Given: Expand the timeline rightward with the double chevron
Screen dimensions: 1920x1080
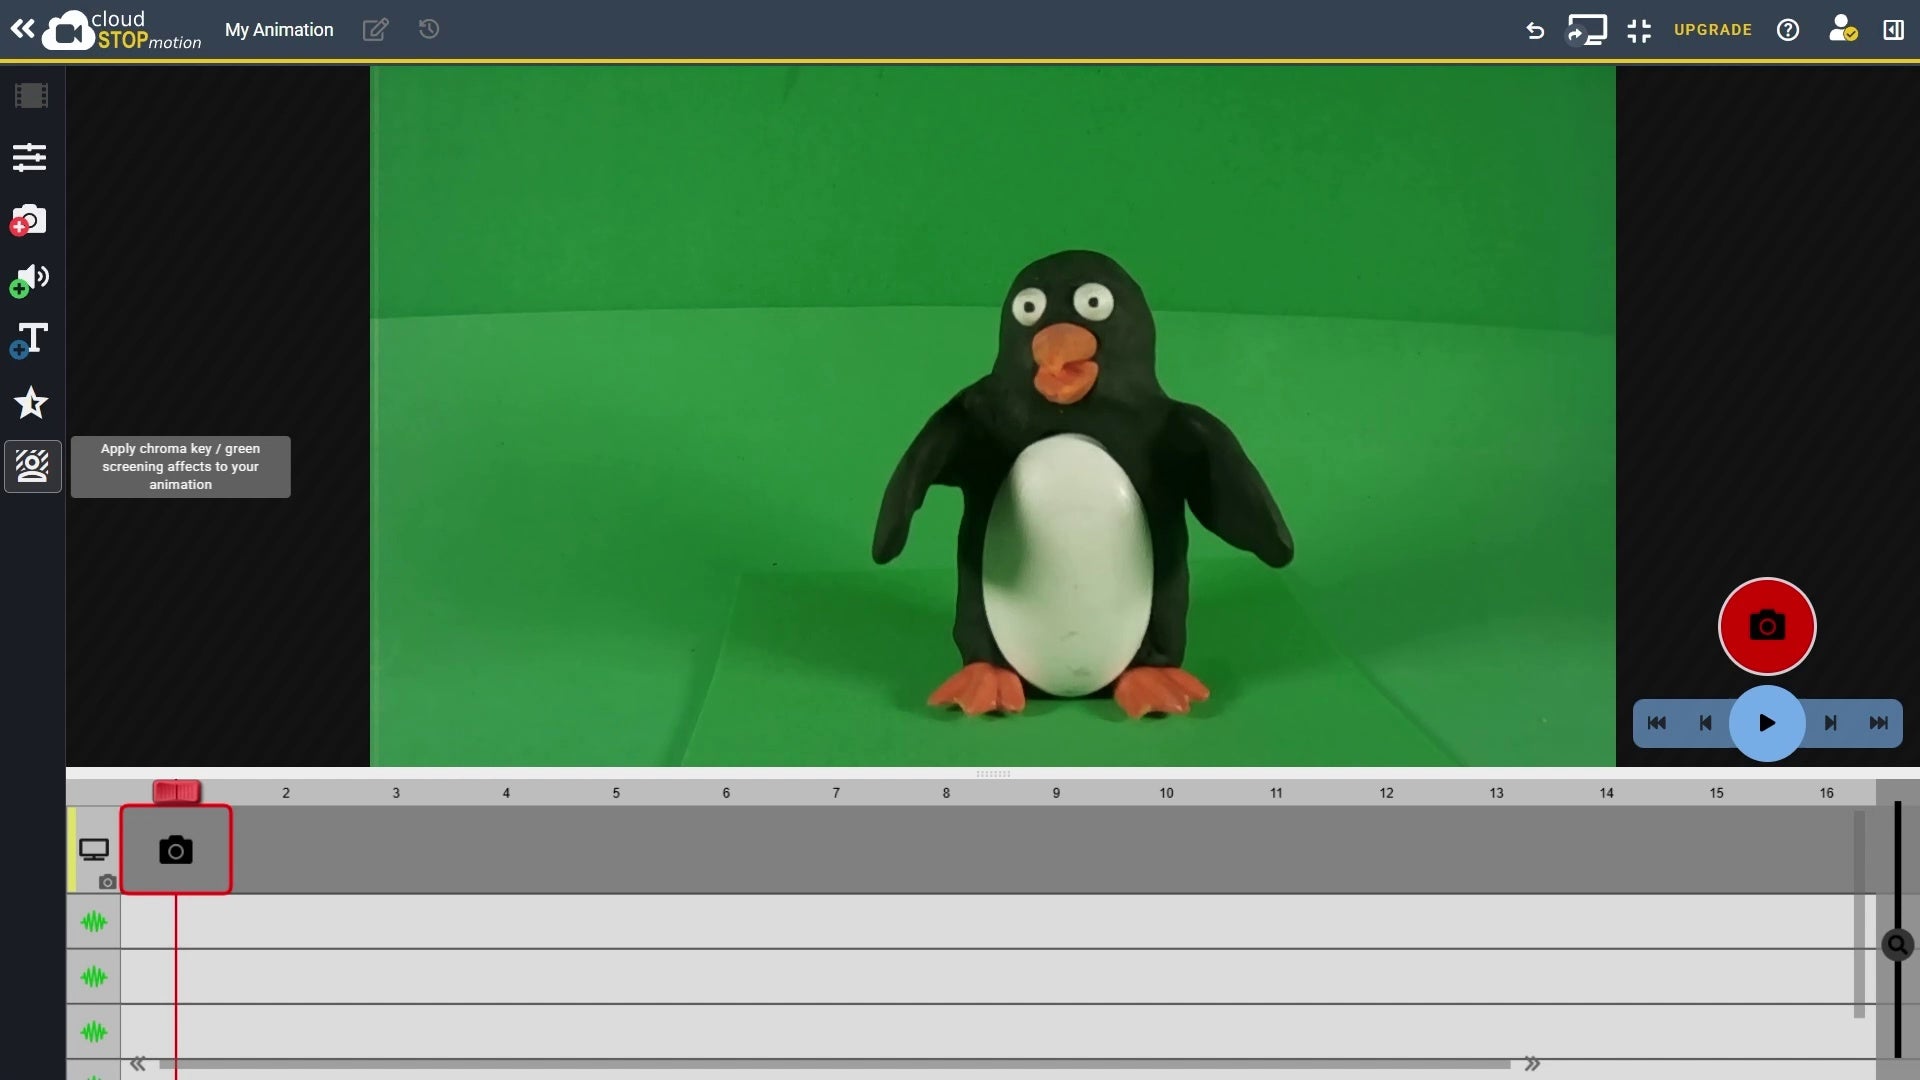Looking at the screenshot, I should click(1532, 1063).
